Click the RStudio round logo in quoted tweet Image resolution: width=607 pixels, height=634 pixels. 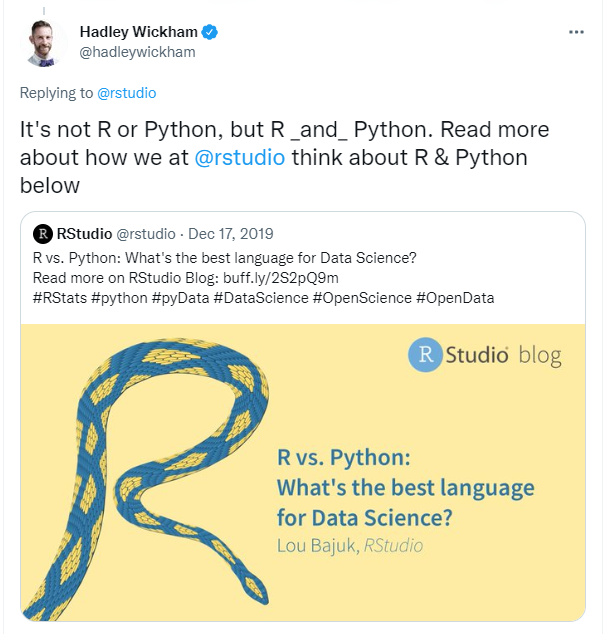click(x=43, y=235)
